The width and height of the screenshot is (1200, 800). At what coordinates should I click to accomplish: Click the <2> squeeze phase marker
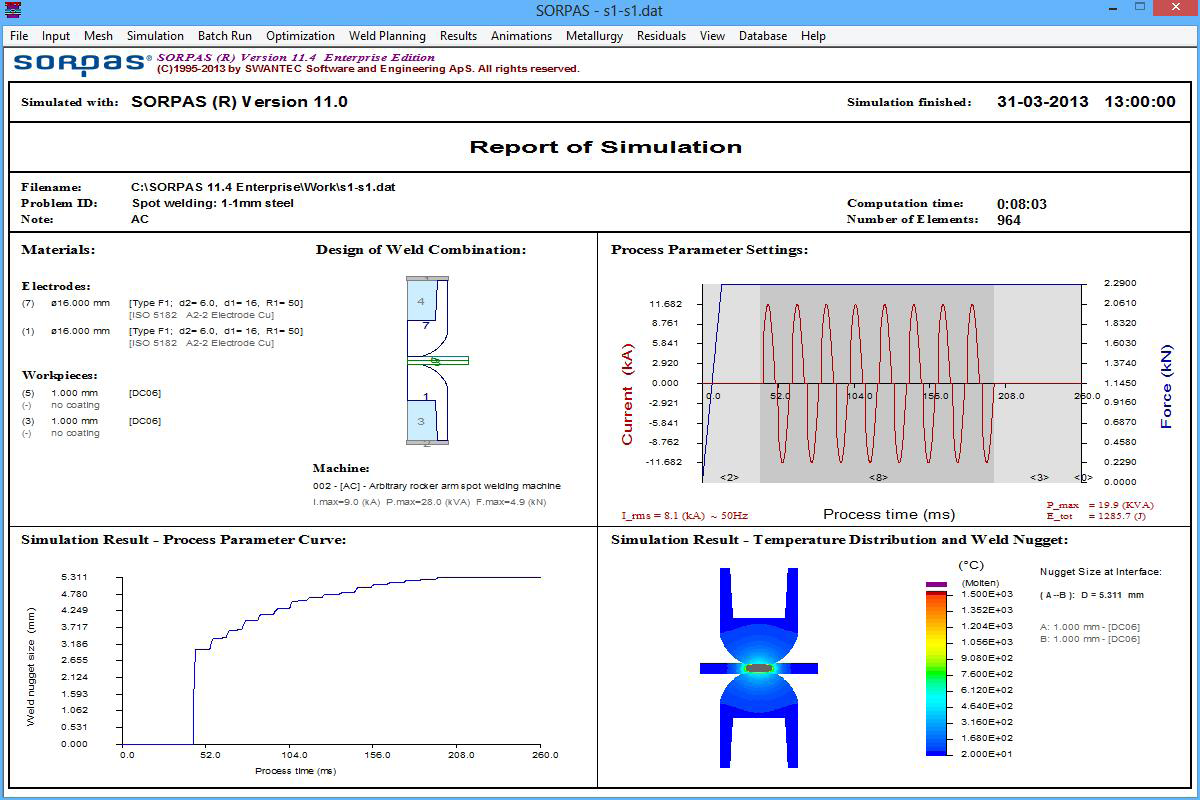(729, 478)
